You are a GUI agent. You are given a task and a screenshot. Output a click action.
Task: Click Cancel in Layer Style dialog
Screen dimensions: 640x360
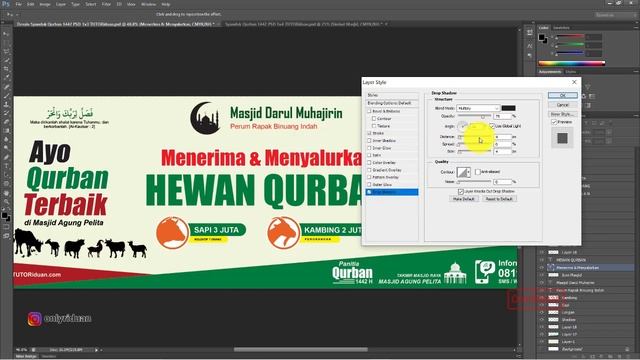click(562, 105)
